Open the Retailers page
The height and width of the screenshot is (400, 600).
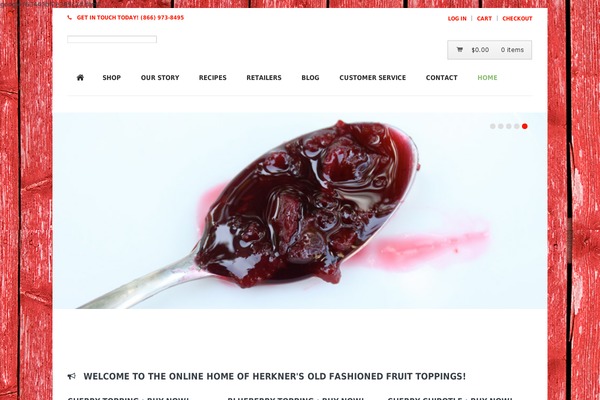(x=264, y=78)
